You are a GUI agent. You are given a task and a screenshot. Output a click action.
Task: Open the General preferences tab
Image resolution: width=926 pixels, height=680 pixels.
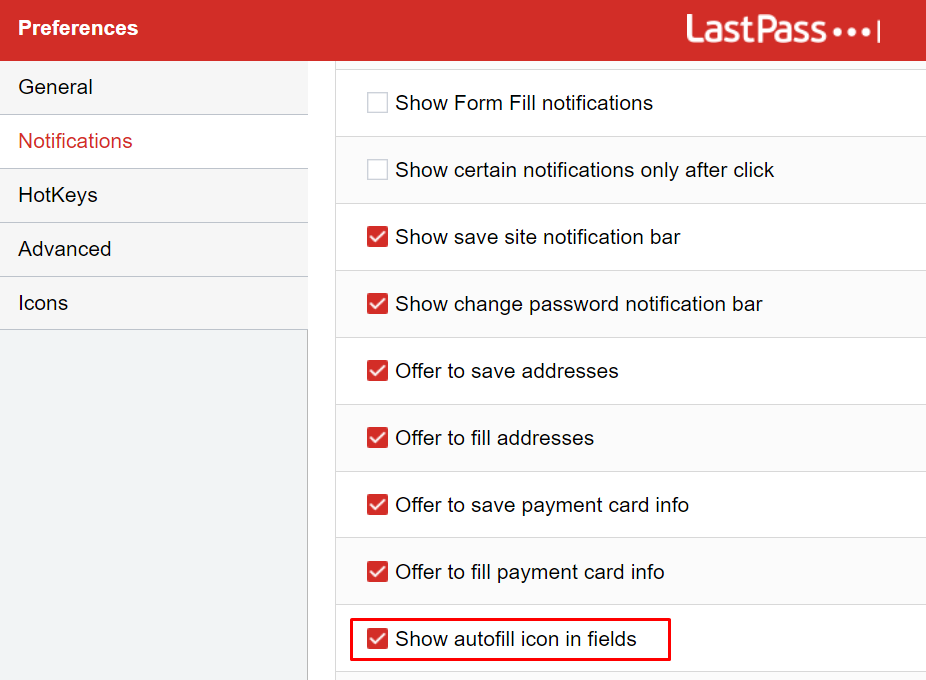point(154,87)
